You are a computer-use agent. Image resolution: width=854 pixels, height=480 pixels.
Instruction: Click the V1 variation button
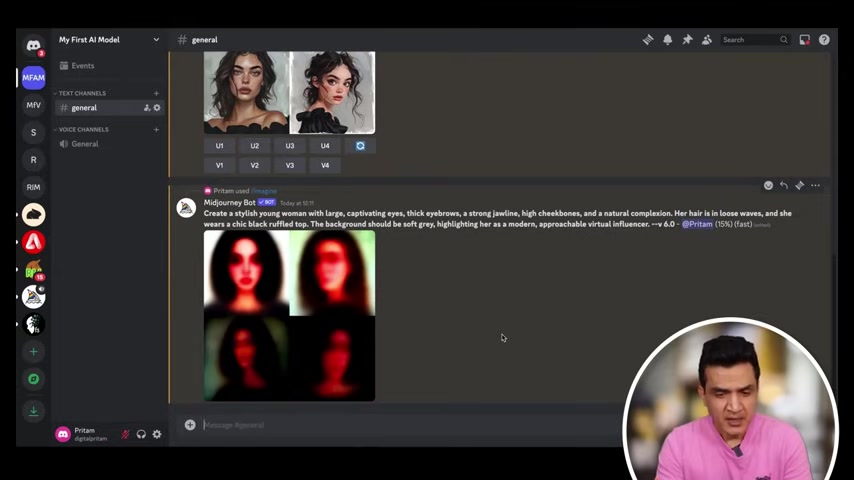click(x=219, y=166)
